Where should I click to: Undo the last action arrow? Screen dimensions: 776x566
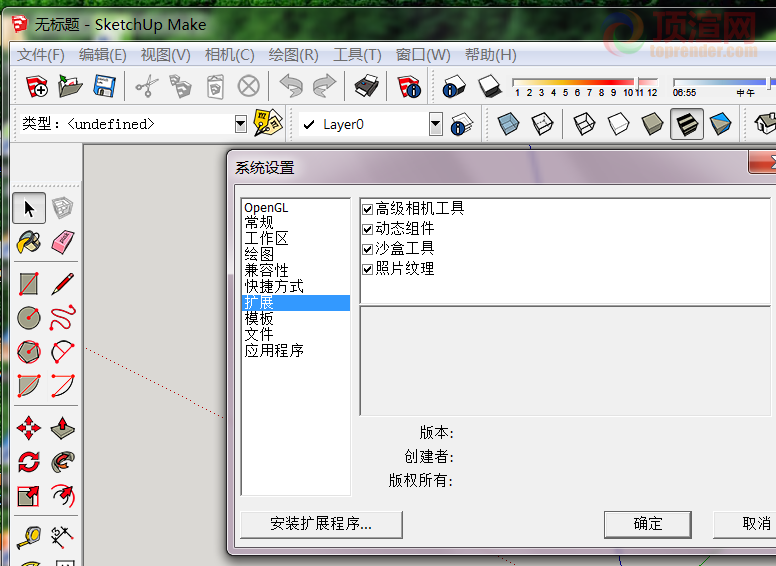(291, 86)
